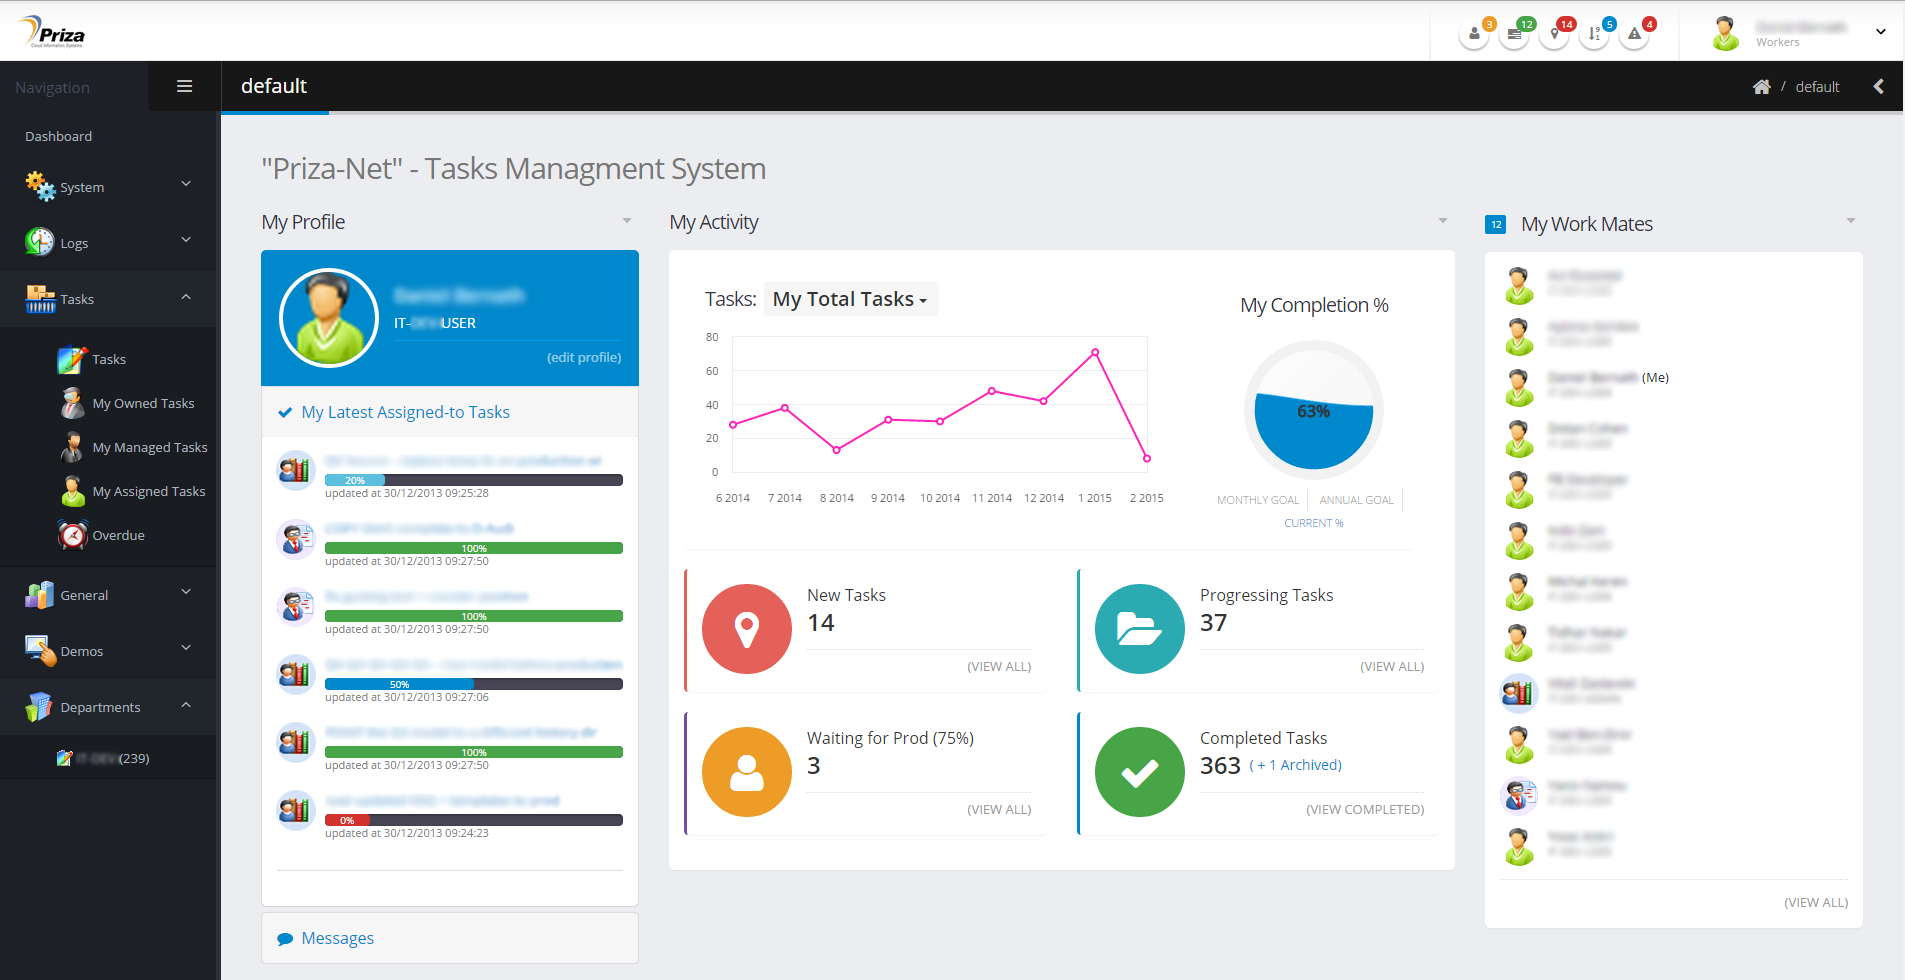Click the Overdue alarm clock icon
1905x980 pixels.
[73, 535]
